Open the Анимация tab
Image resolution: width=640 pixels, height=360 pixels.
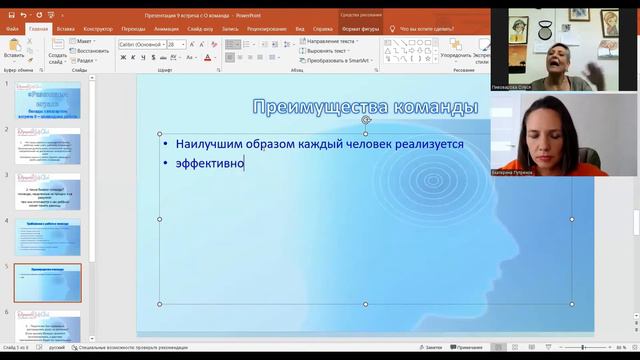point(167,29)
